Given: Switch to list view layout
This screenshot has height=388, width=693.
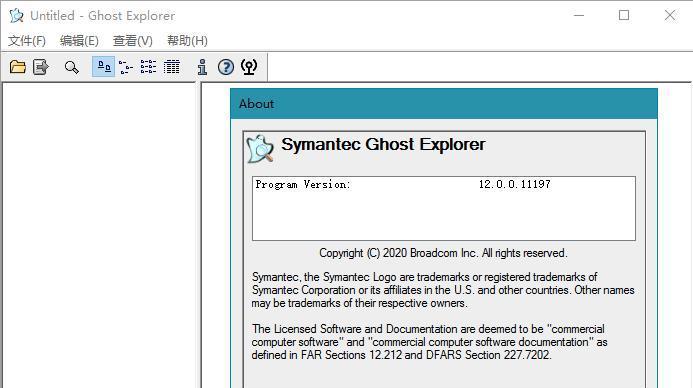Looking at the screenshot, I should [148, 67].
